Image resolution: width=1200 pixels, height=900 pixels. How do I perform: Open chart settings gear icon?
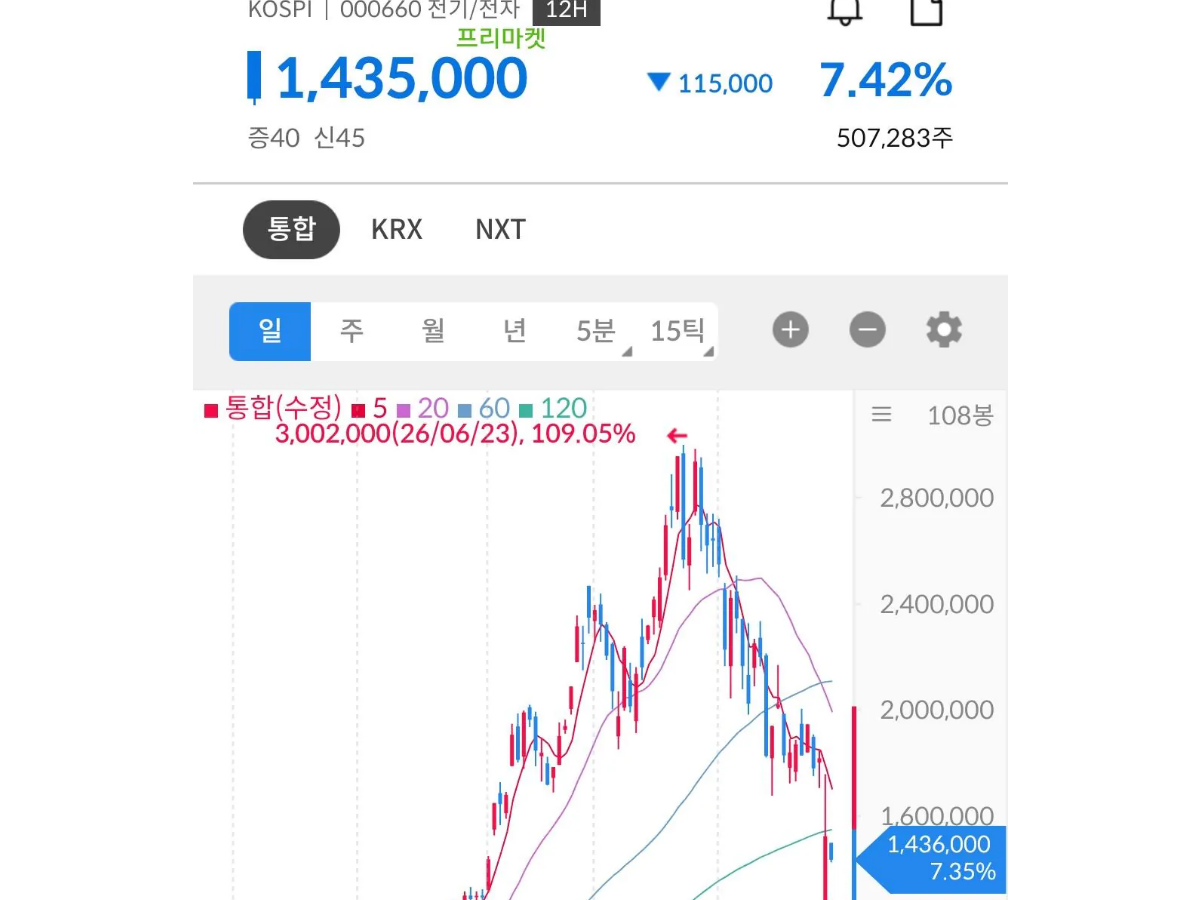click(x=944, y=329)
